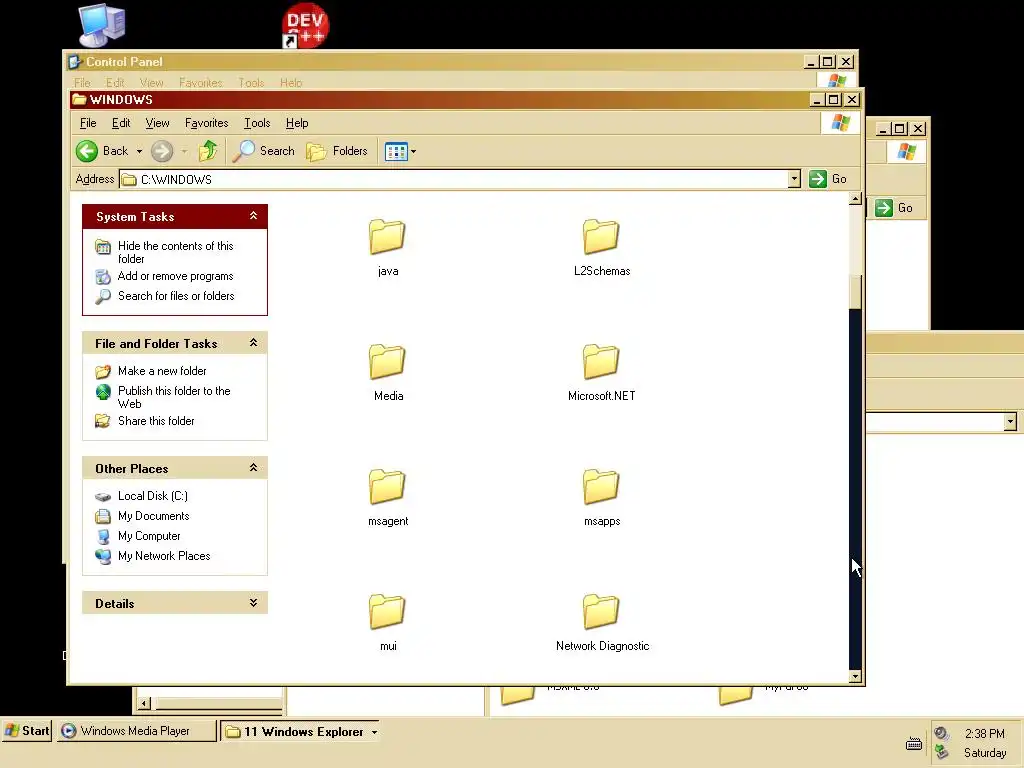This screenshot has height=768, width=1024.
Task: Click the Start button
Action: click(27, 731)
